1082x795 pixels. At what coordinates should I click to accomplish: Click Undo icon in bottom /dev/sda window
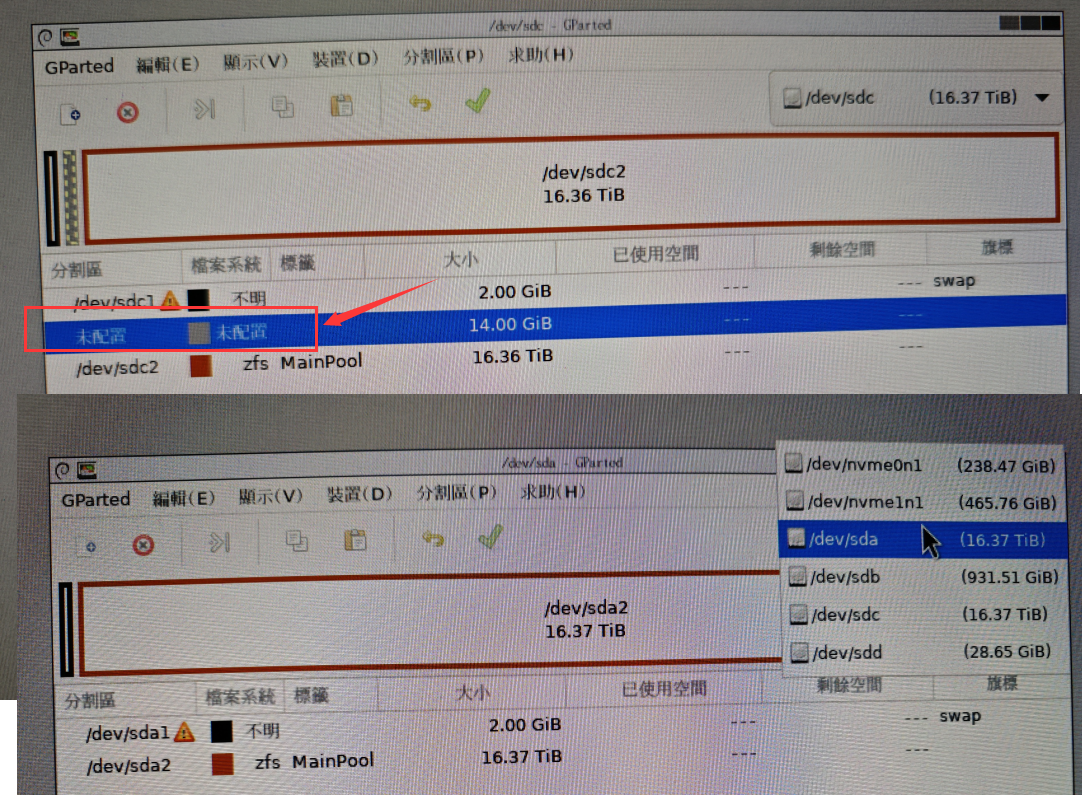pos(433,538)
